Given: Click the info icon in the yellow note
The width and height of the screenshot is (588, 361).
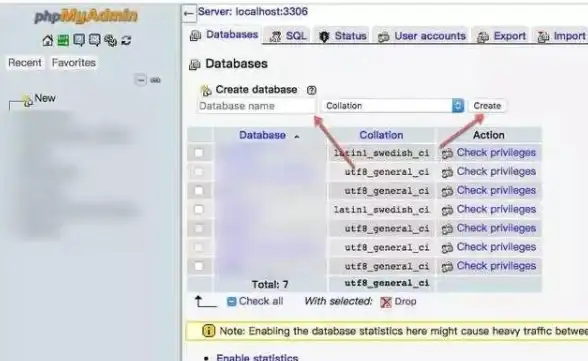Looking at the screenshot, I should tap(208, 331).
